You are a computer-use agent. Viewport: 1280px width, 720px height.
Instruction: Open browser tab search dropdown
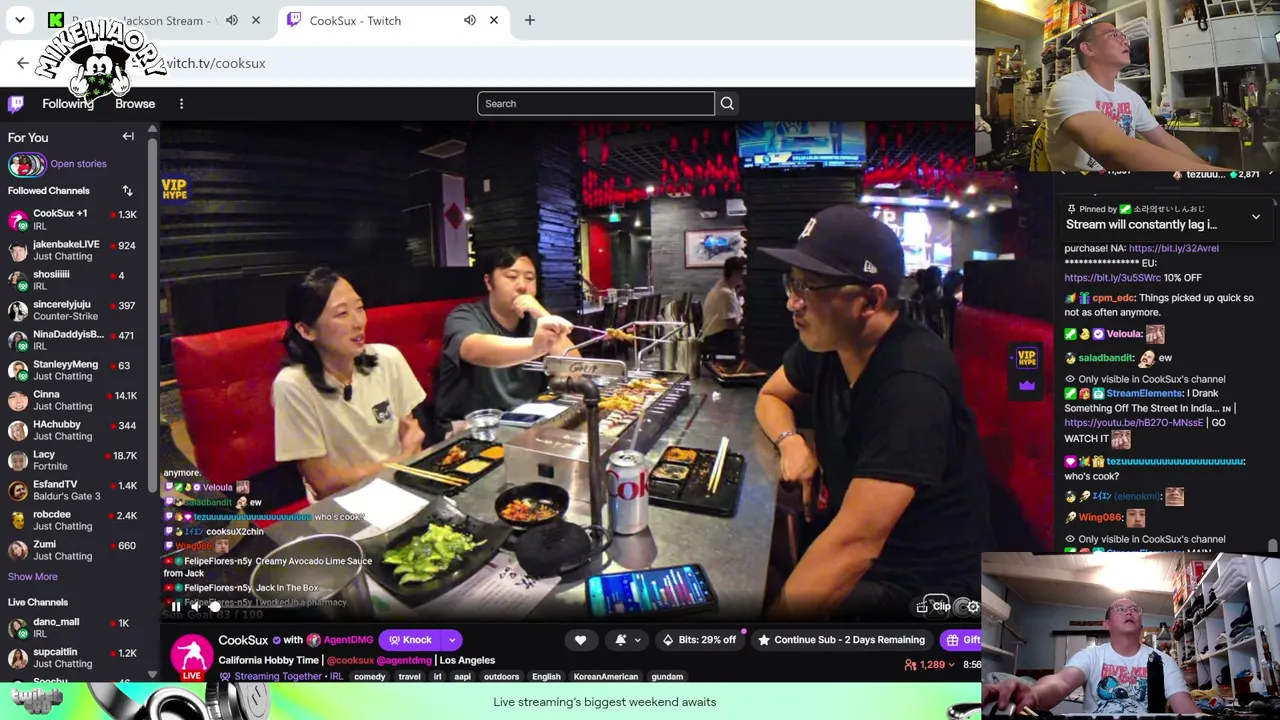click(20, 20)
